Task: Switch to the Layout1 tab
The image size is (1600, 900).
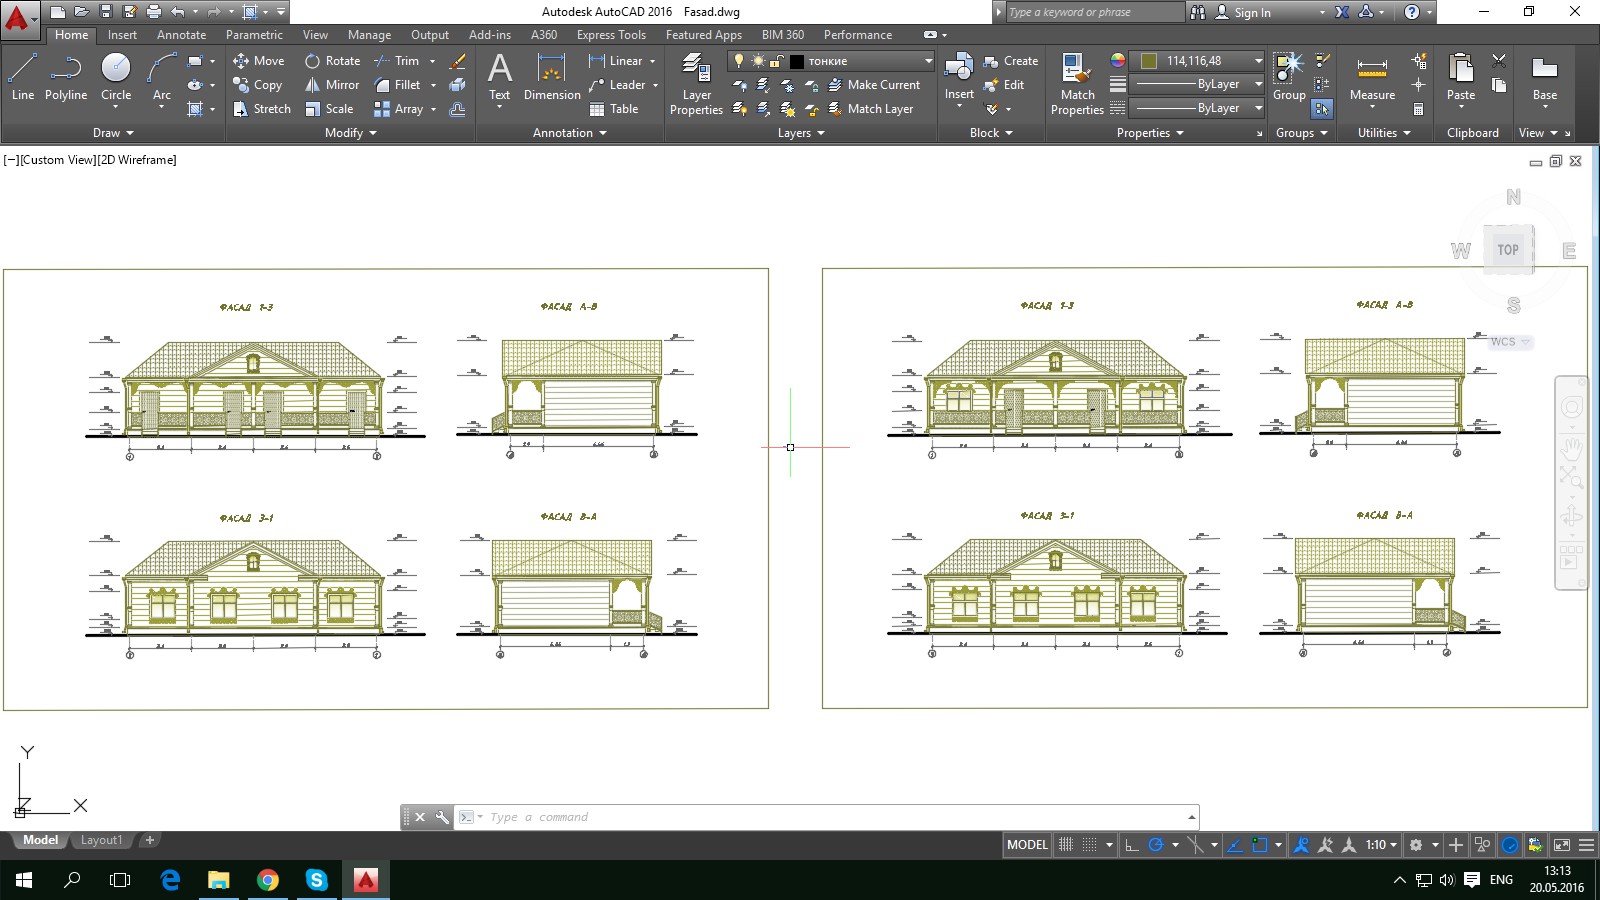Action: pos(101,841)
